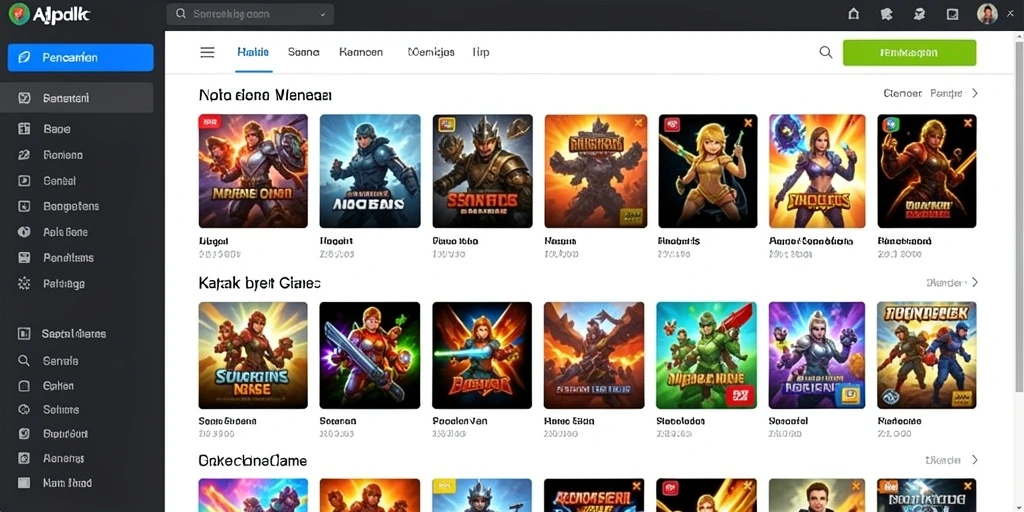This screenshot has width=1024, height=512.
Task: Click the magnifier icon beside Sensie
Action: 24,360
